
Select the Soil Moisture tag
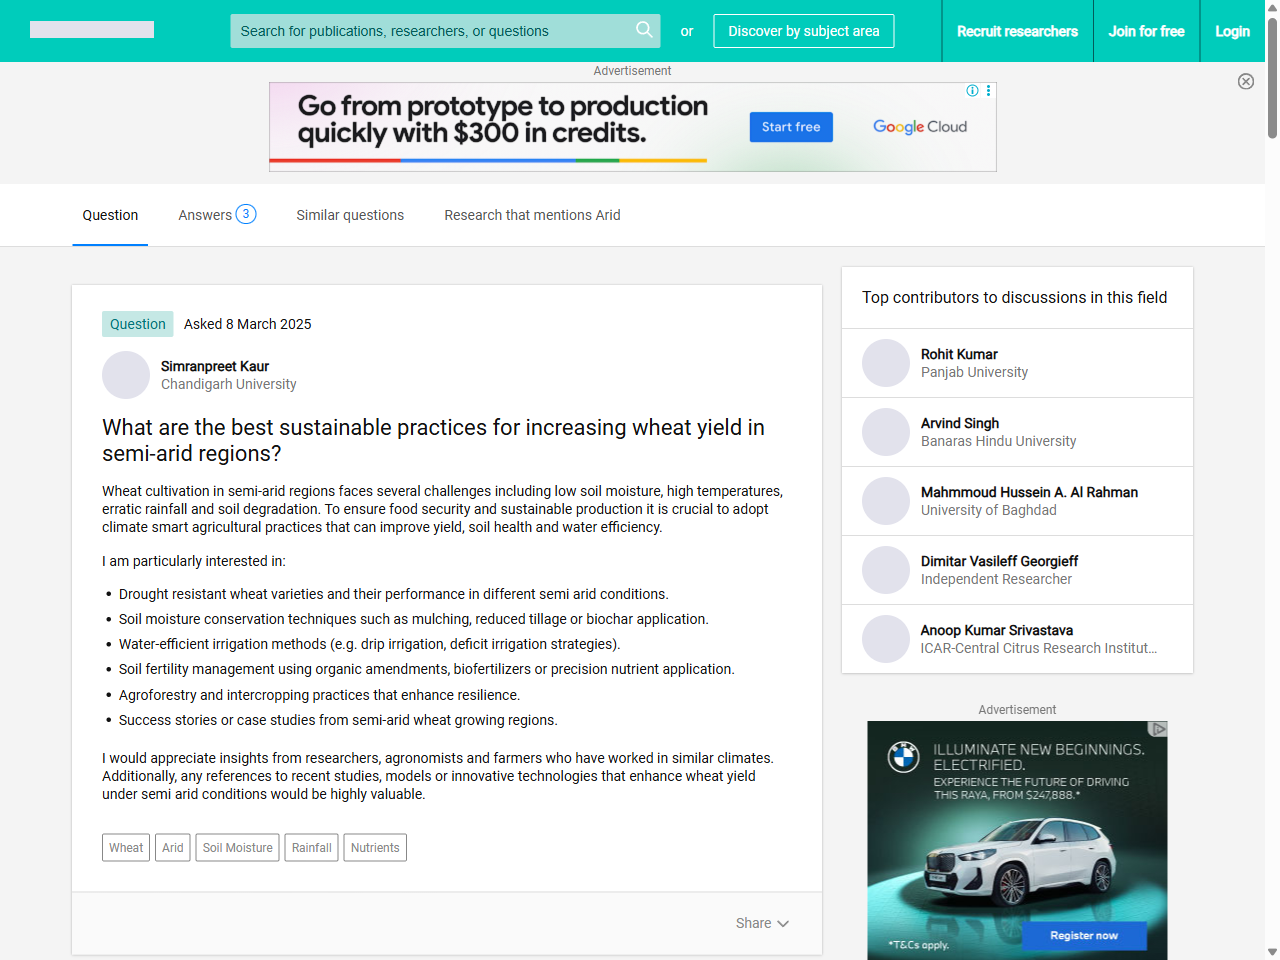click(238, 847)
